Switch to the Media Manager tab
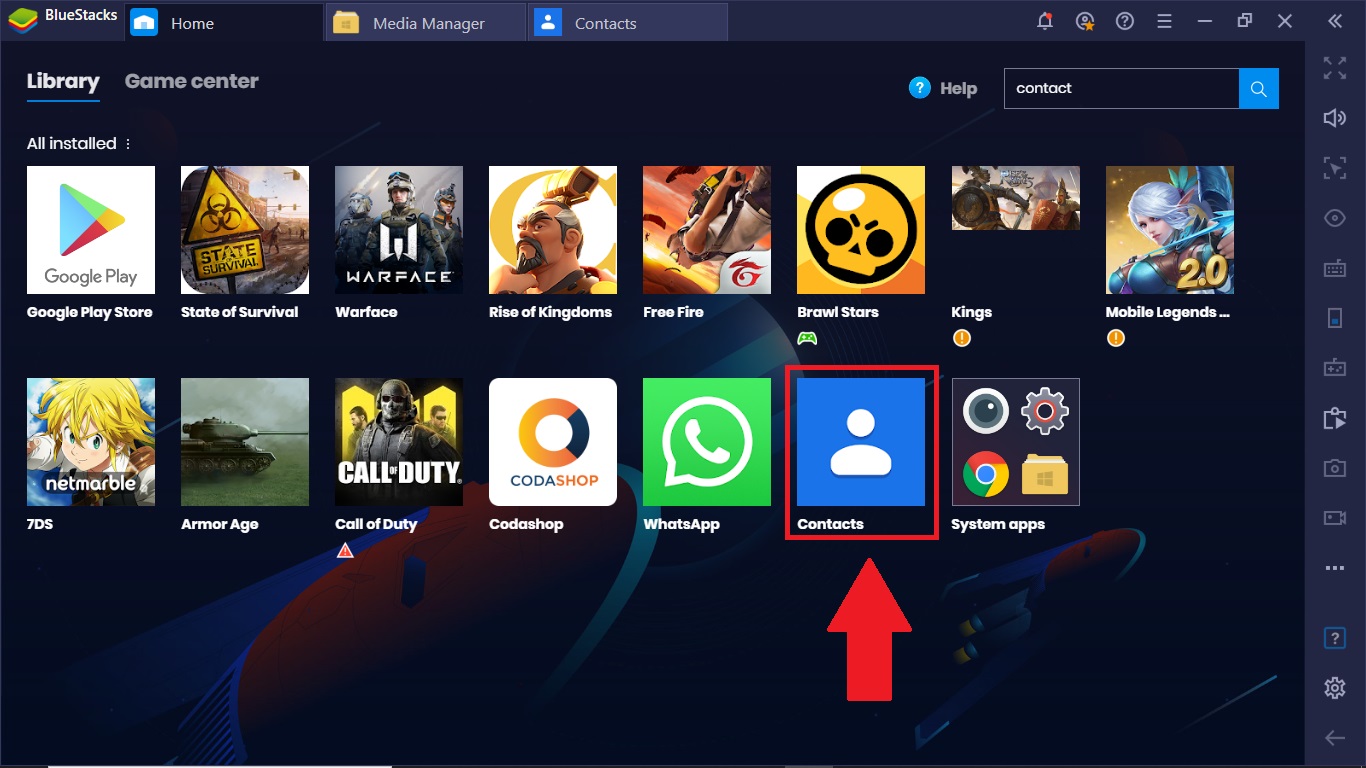This screenshot has width=1366, height=768. 426,23
